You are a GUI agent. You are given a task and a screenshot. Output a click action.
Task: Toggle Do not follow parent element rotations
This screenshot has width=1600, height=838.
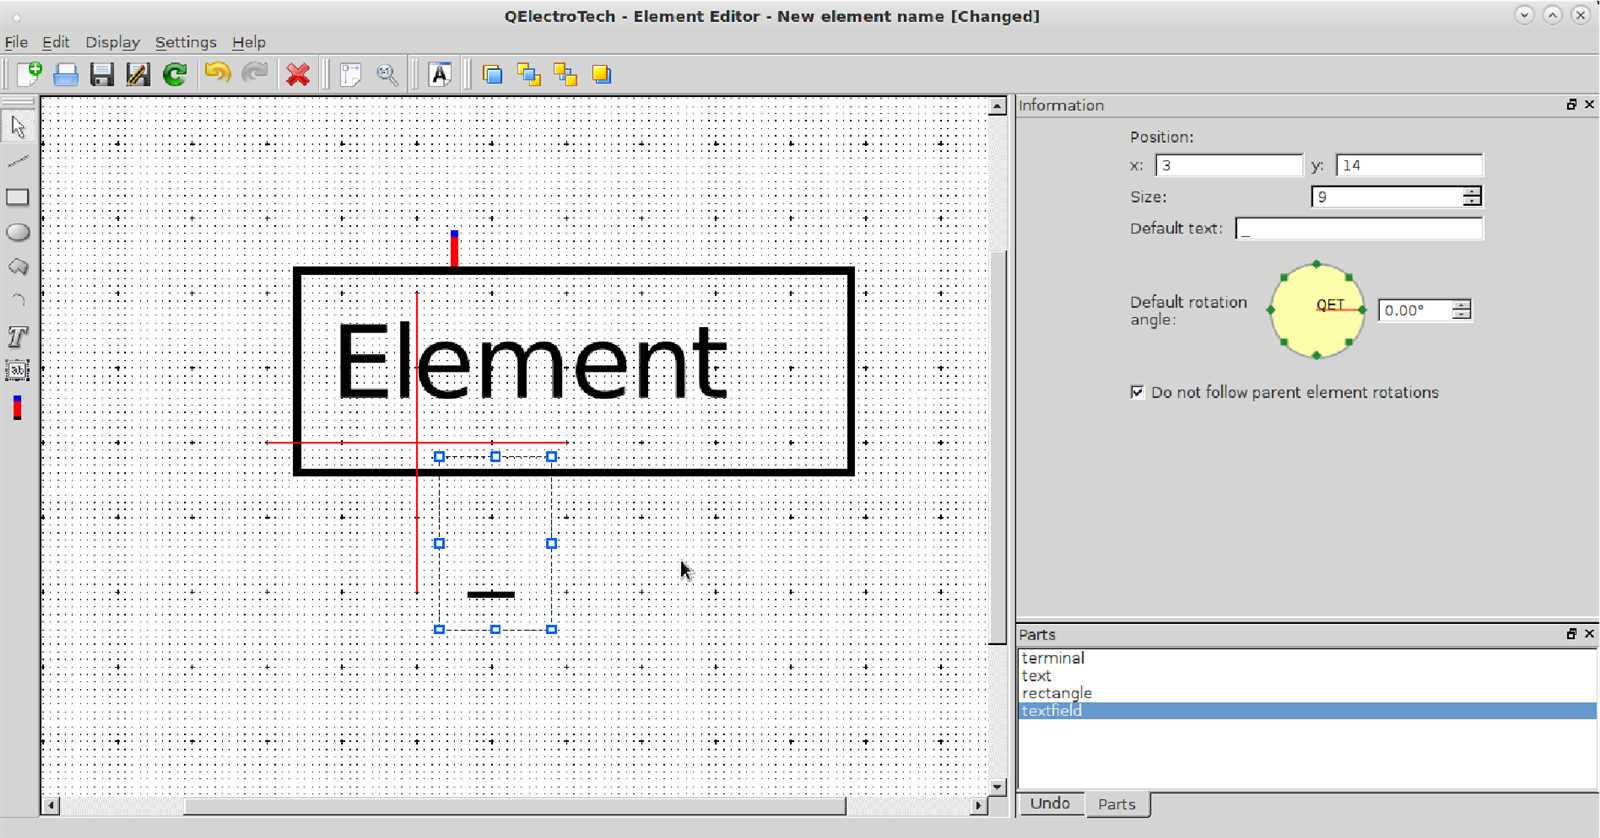point(1137,392)
